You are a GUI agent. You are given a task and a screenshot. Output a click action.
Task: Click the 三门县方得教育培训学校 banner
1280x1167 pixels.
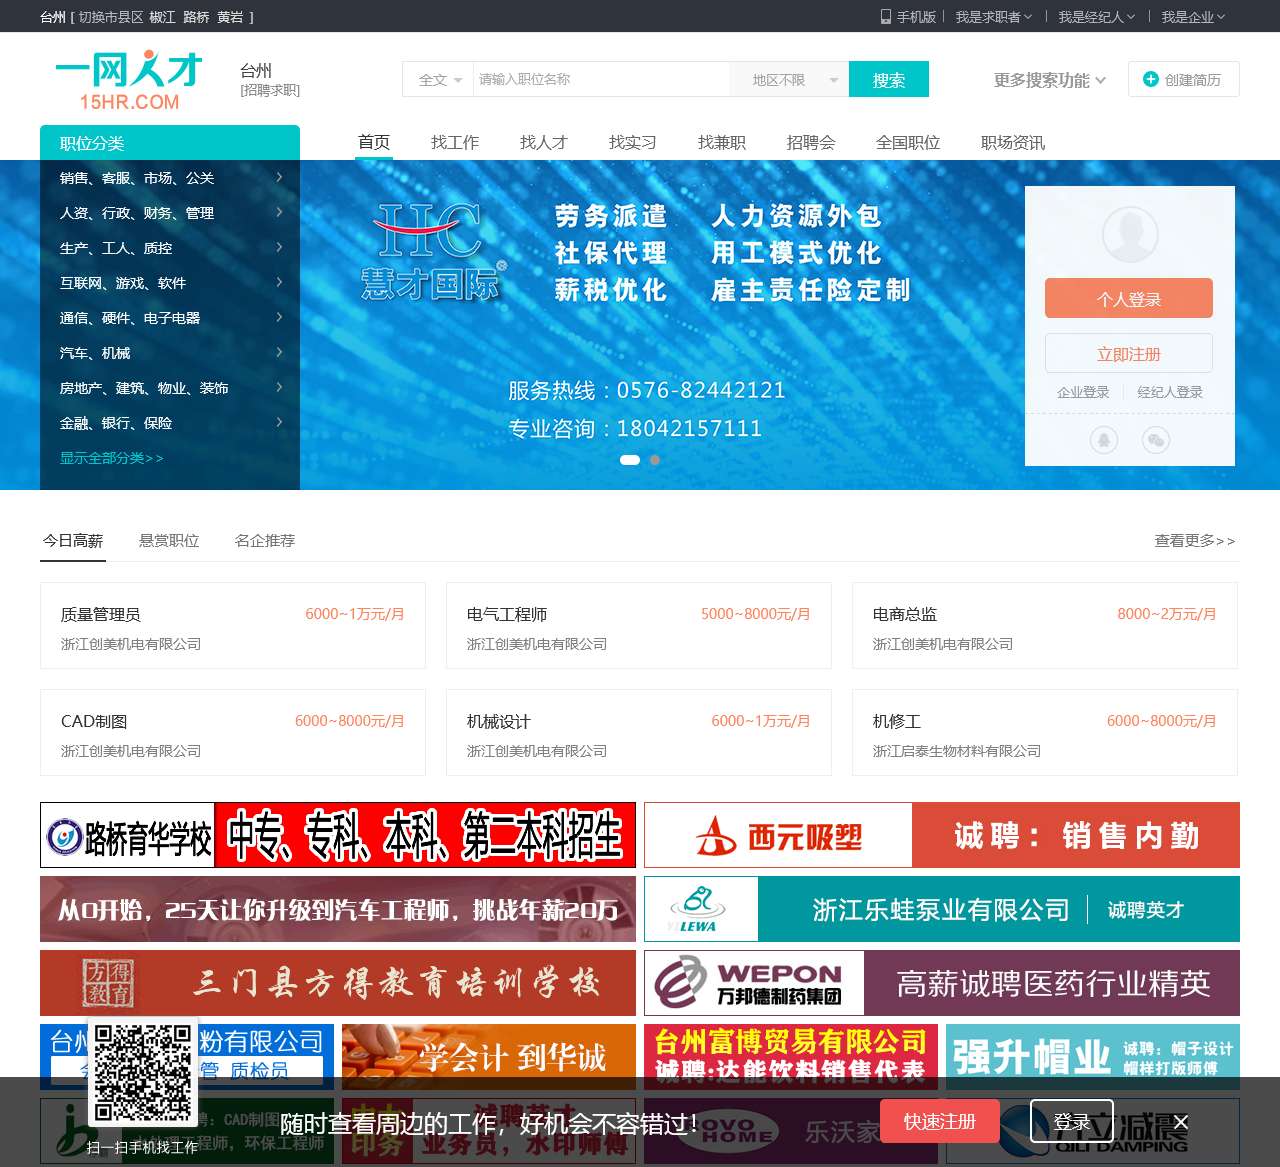[x=338, y=983]
